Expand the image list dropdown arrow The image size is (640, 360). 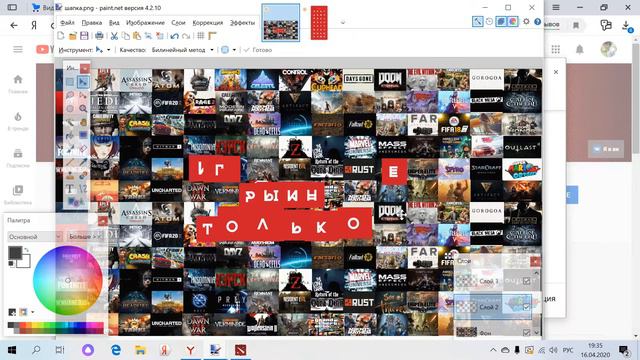tap(343, 22)
